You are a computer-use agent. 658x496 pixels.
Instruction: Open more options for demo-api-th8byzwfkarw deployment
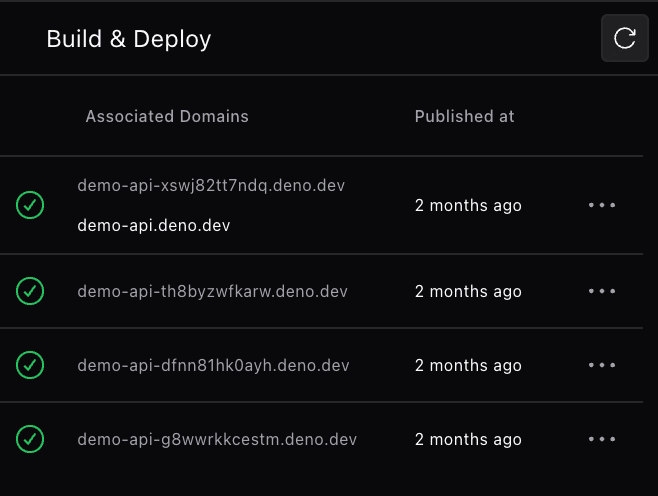pos(602,291)
